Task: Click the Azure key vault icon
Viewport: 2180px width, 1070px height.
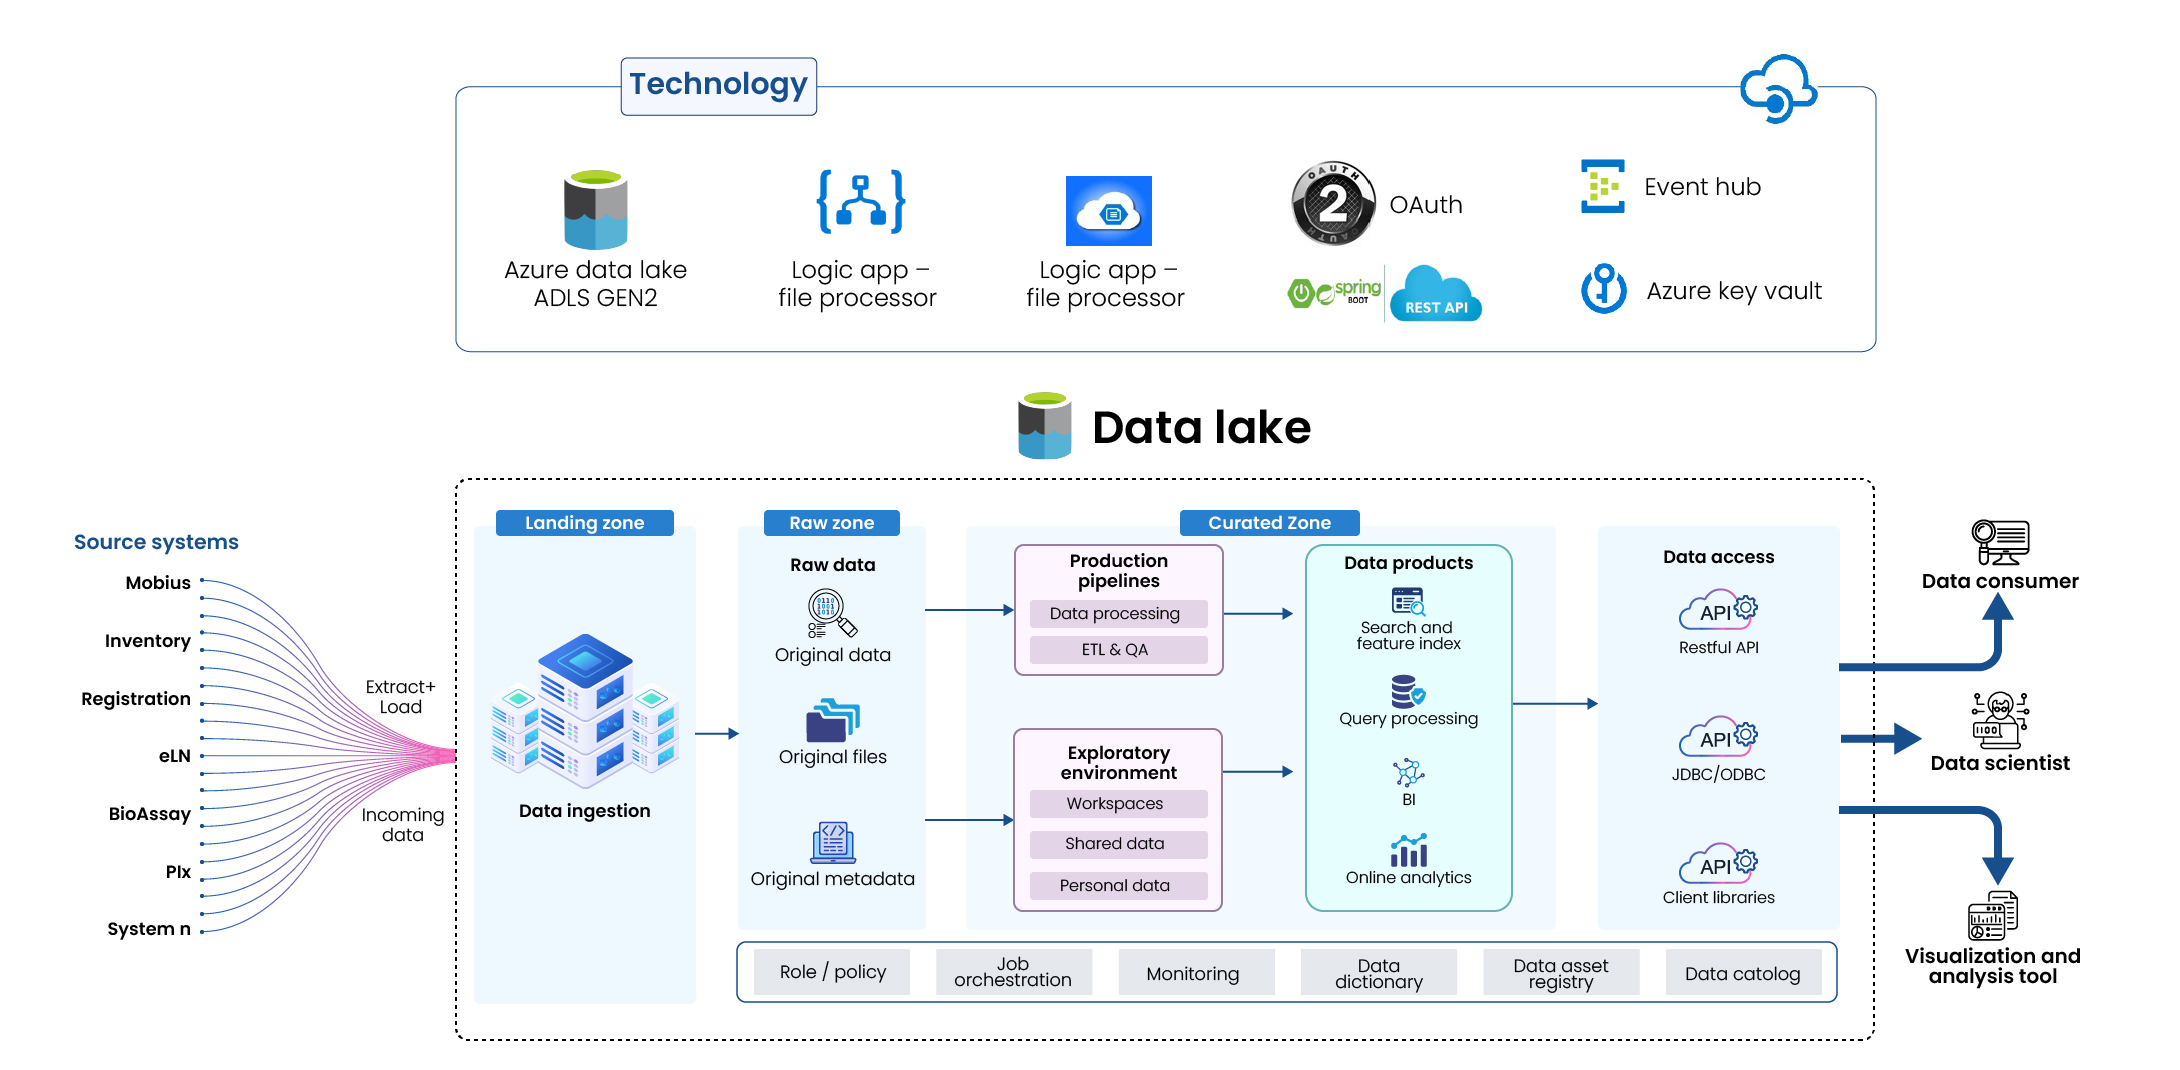Action: click(1604, 288)
